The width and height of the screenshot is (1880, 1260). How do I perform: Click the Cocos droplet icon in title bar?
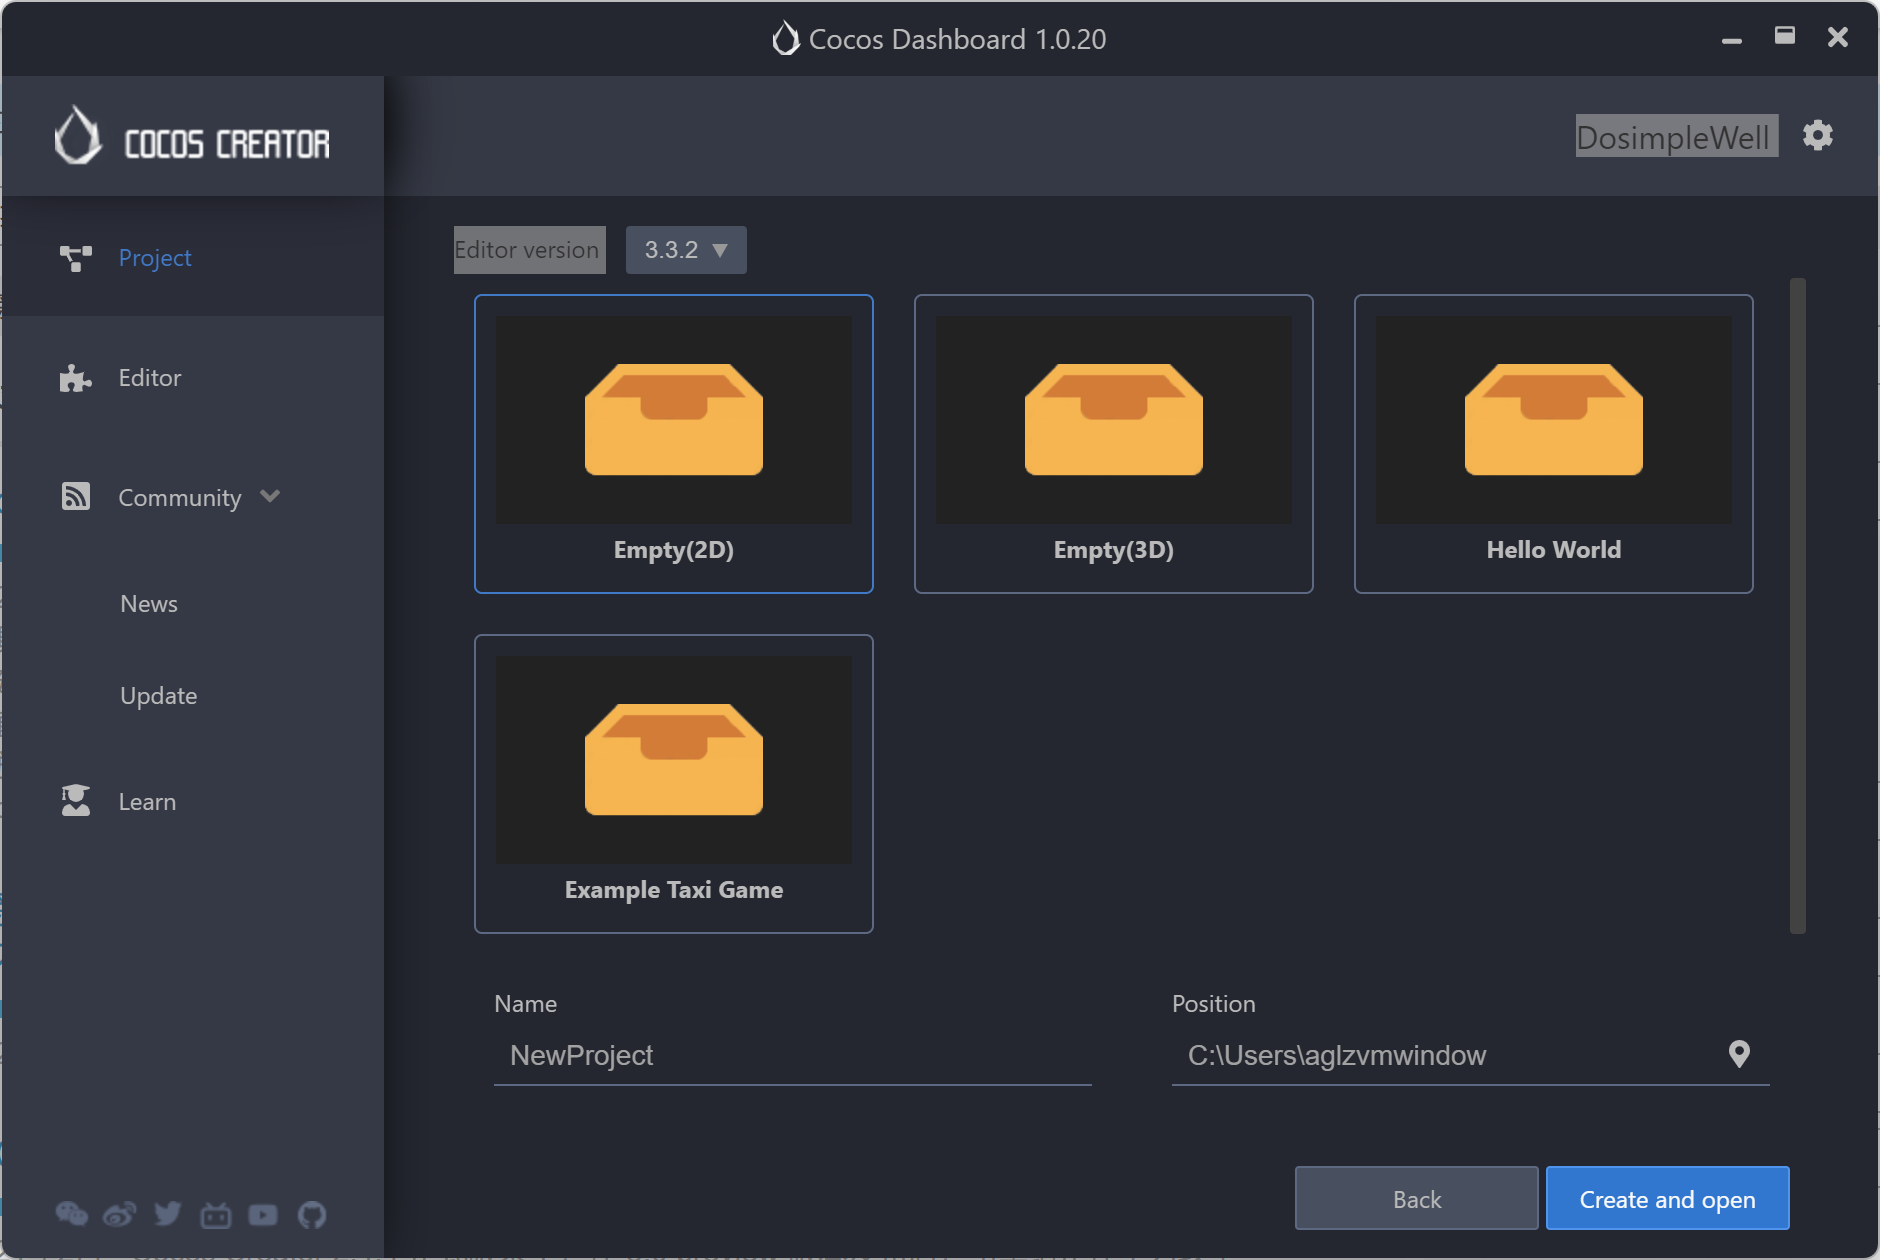pos(786,38)
